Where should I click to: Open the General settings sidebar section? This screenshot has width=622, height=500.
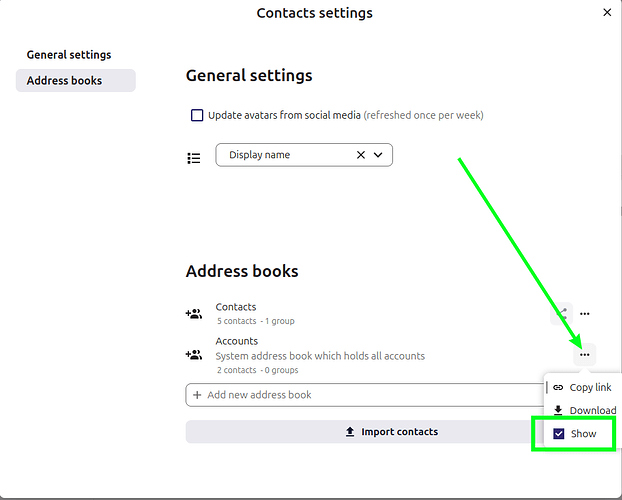tap(69, 55)
